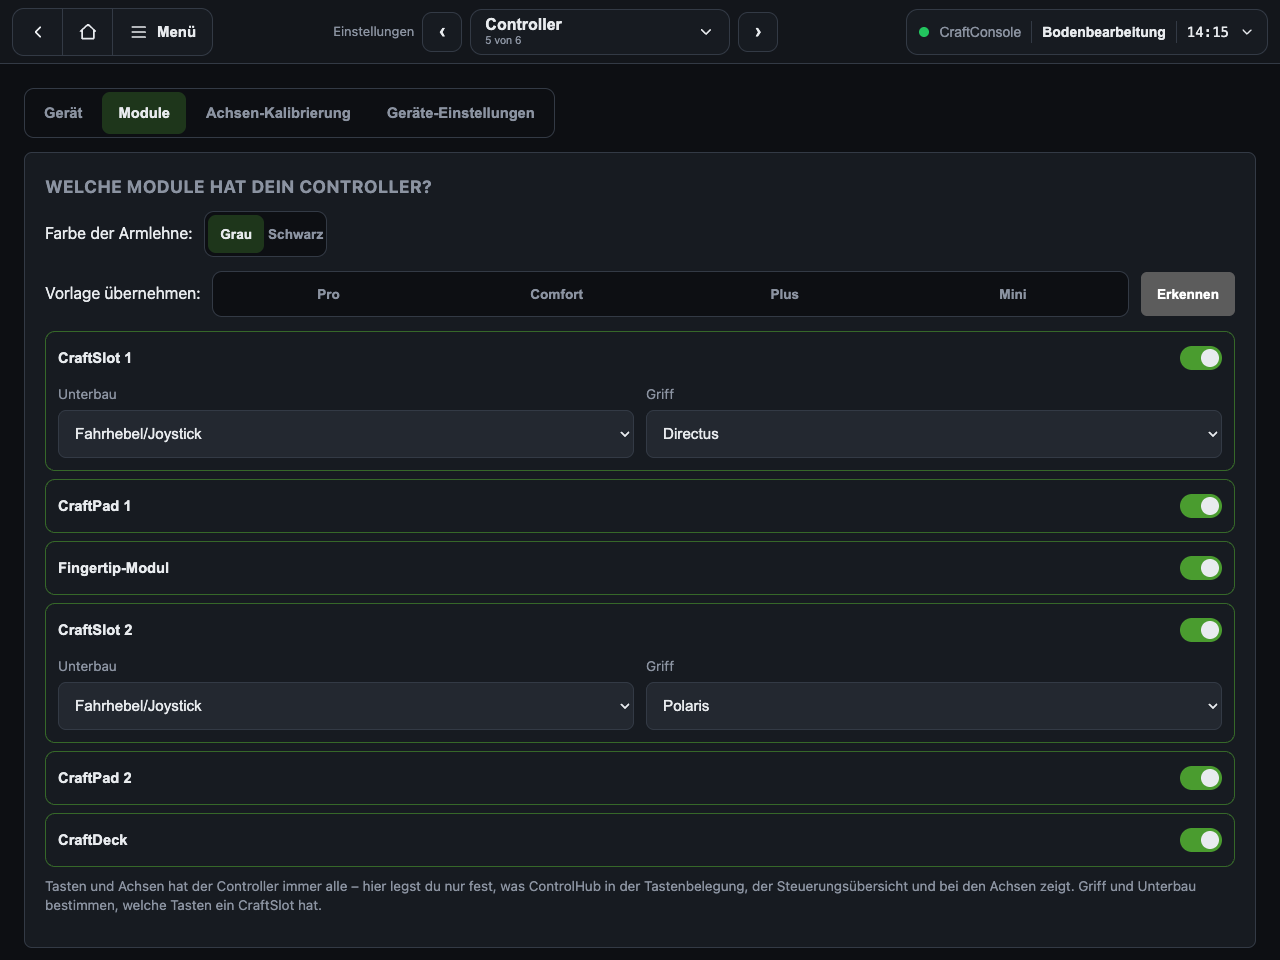Image resolution: width=1280 pixels, height=960 pixels.
Task: Switch to the Gerät tab
Action: [x=63, y=113]
